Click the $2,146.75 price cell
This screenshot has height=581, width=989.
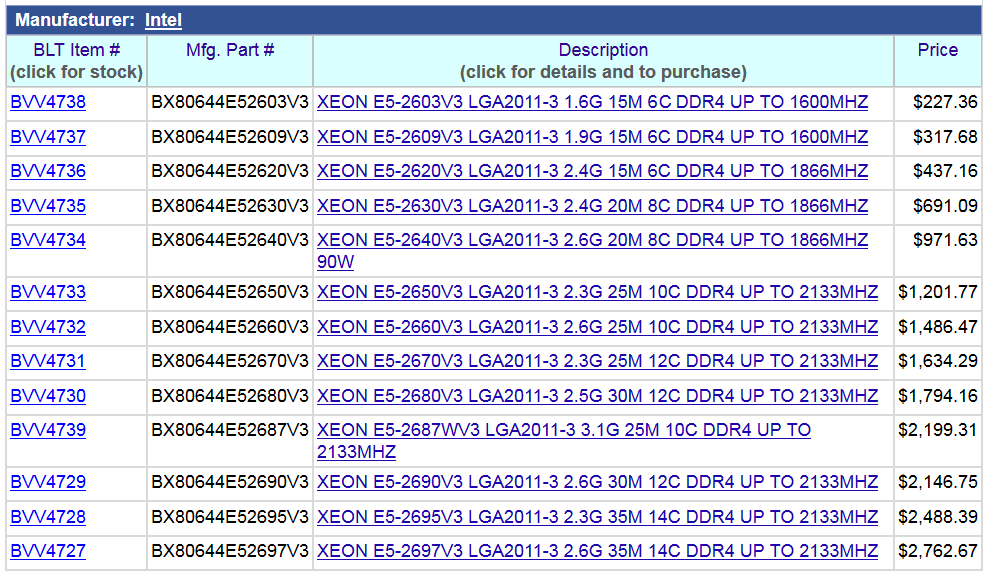pos(938,483)
